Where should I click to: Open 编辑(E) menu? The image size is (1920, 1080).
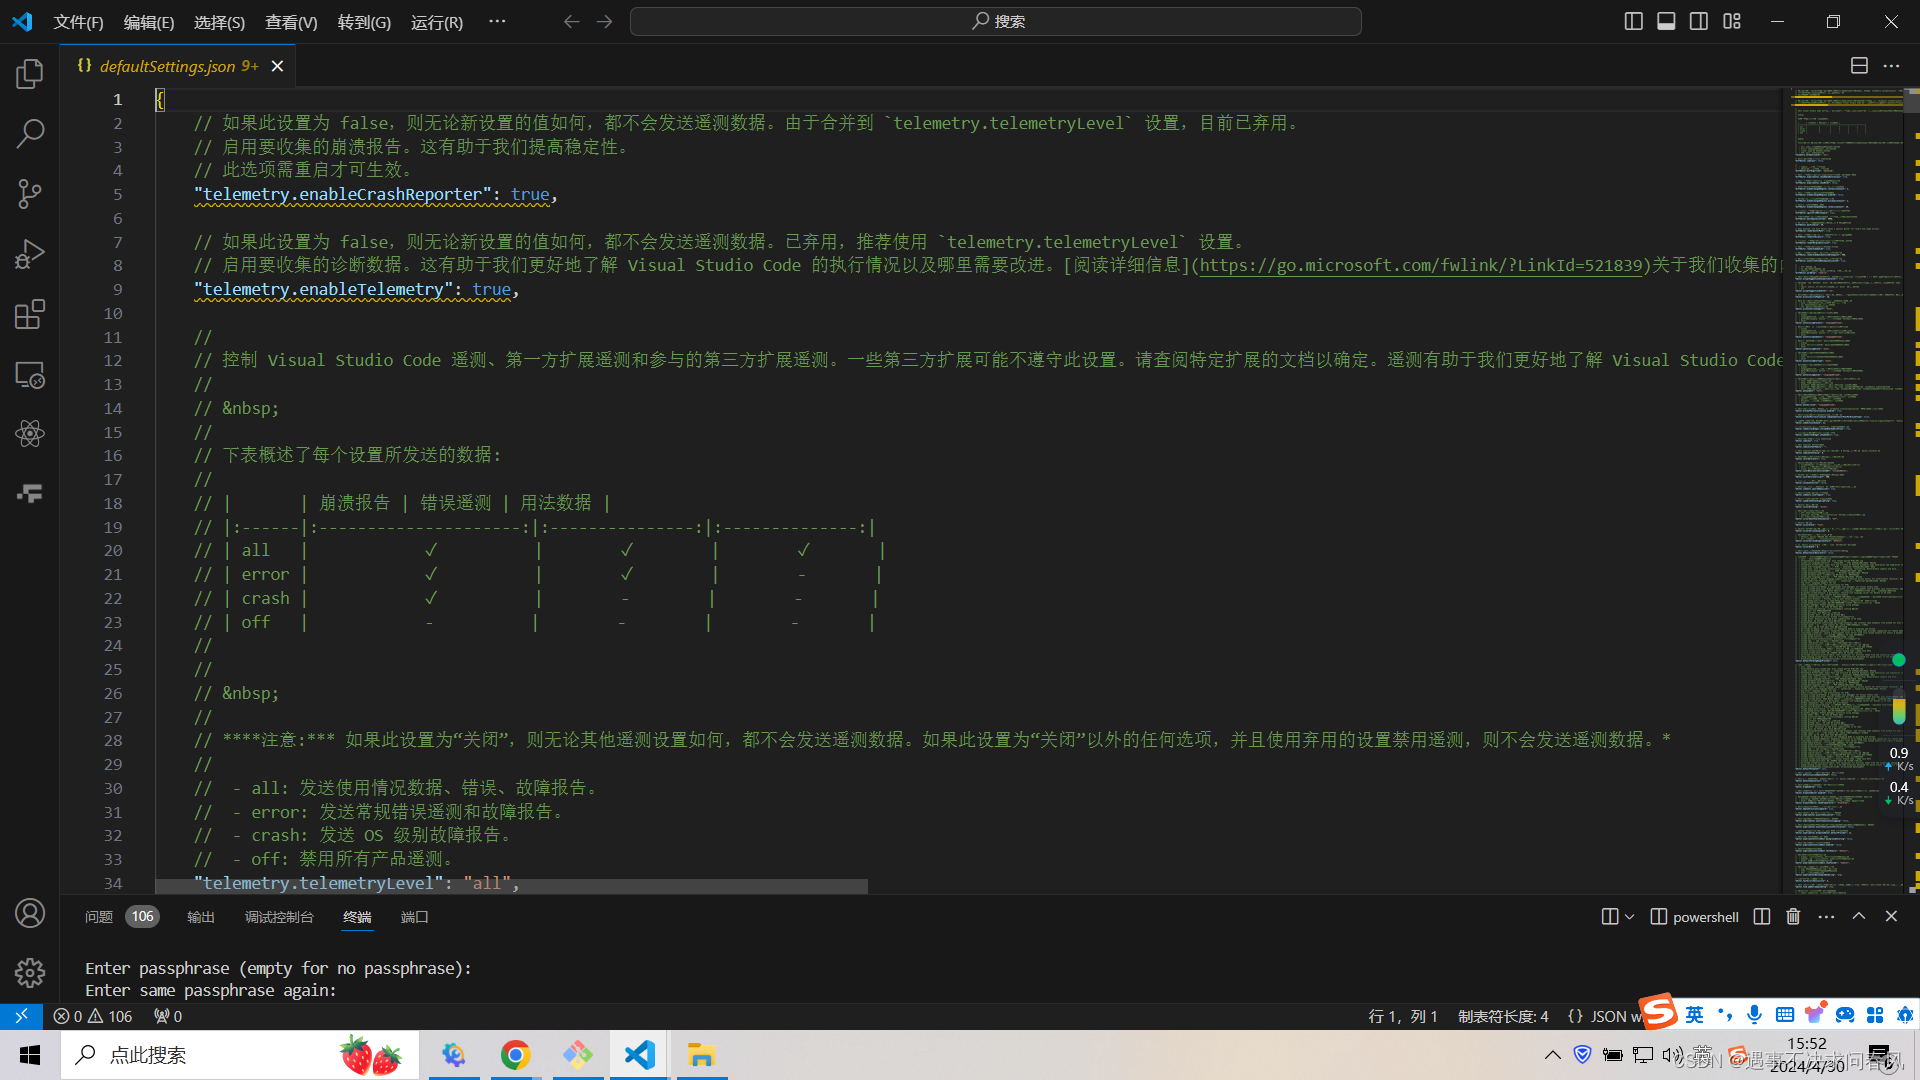click(149, 22)
